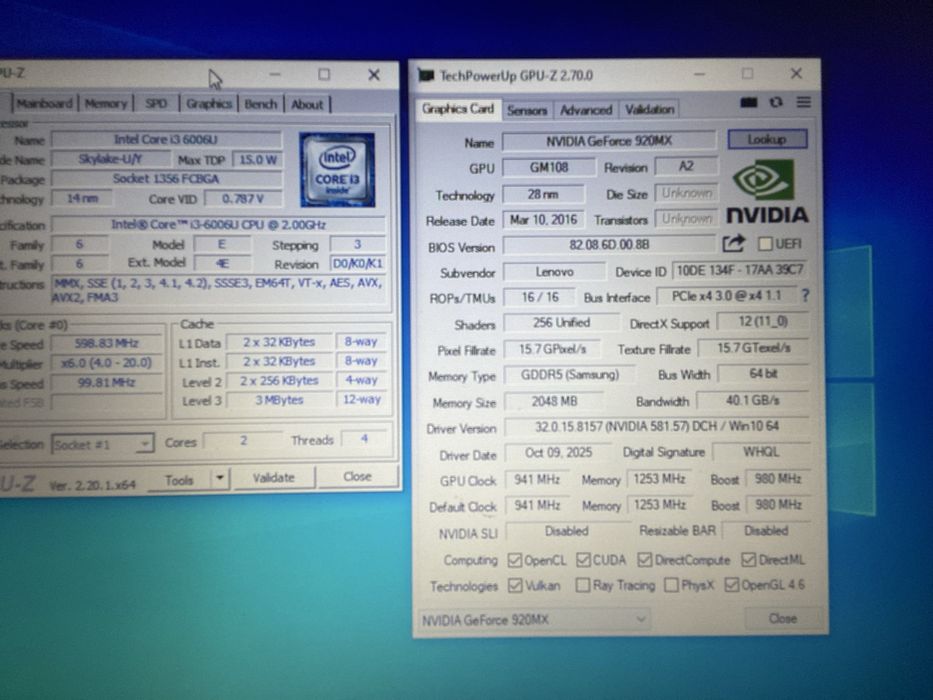The width and height of the screenshot is (933, 700).
Task: Click the GPU-Z screenshot camera icon
Action: click(749, 102)
